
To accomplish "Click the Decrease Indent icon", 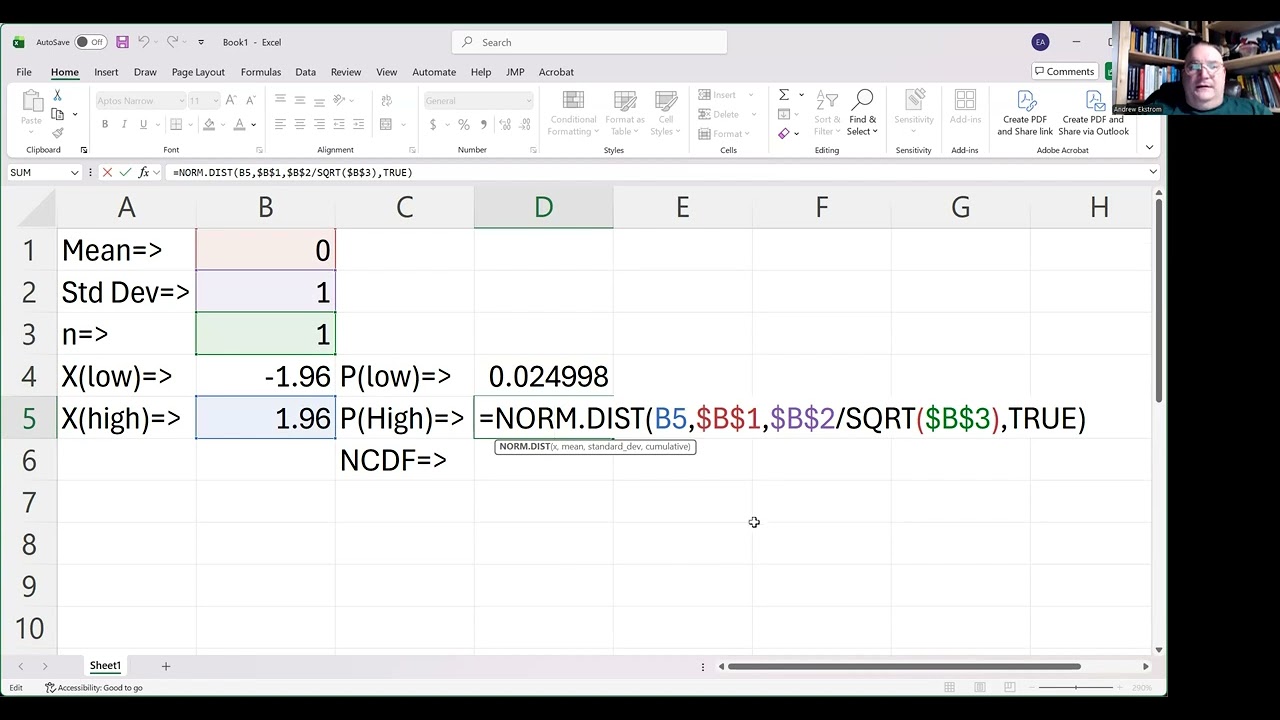I will tap(339, 124).
